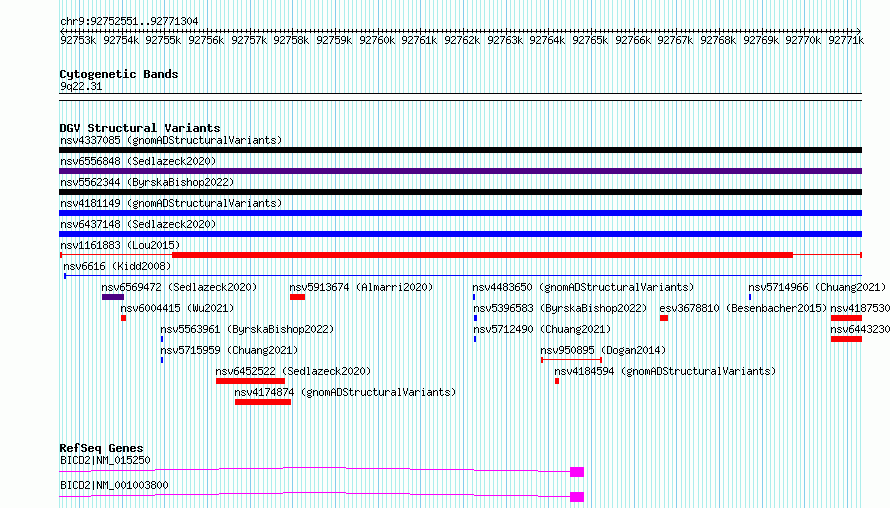
Task: Select the nsv6556848 Sedlazeck2020 label
Action: 138,161
